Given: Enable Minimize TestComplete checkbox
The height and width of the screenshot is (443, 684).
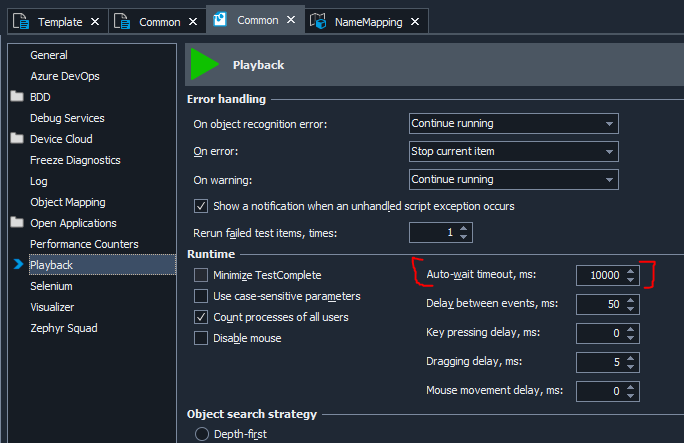Looking at the screenshot, I should [x=201, y=275].
